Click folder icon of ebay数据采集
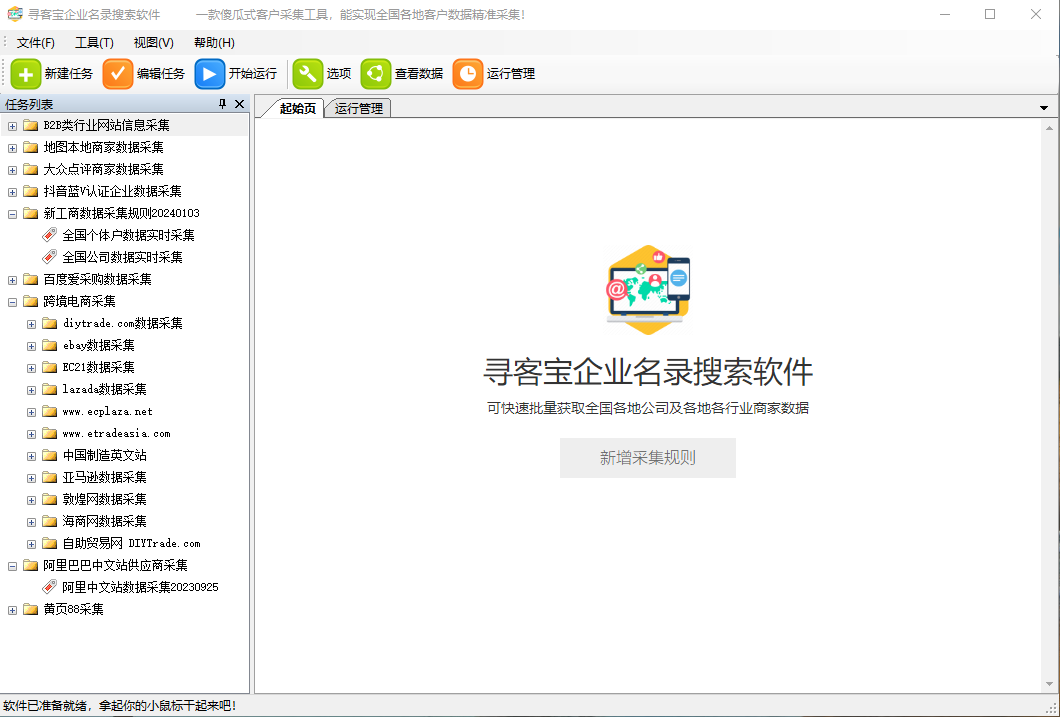The image size is (1060, 717). tap(49, 345)
